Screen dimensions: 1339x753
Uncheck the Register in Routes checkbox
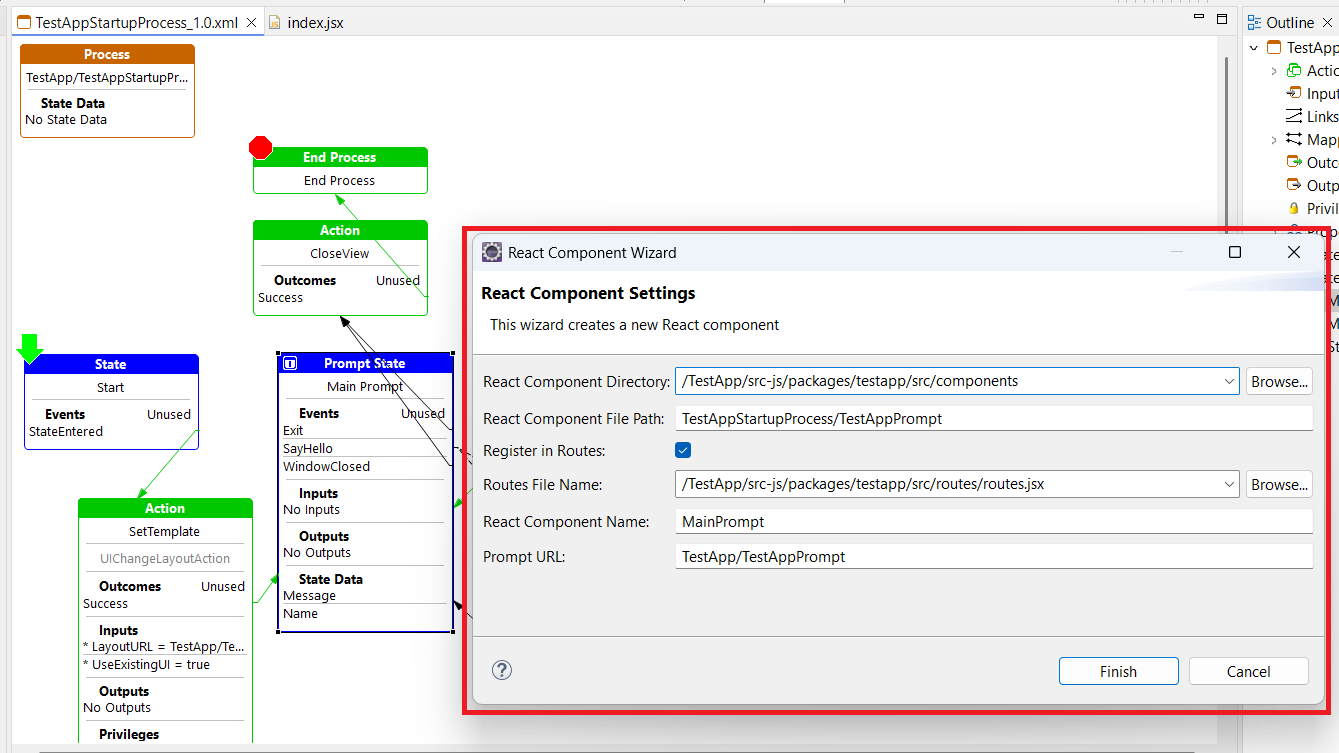click(x=683, y=451)
